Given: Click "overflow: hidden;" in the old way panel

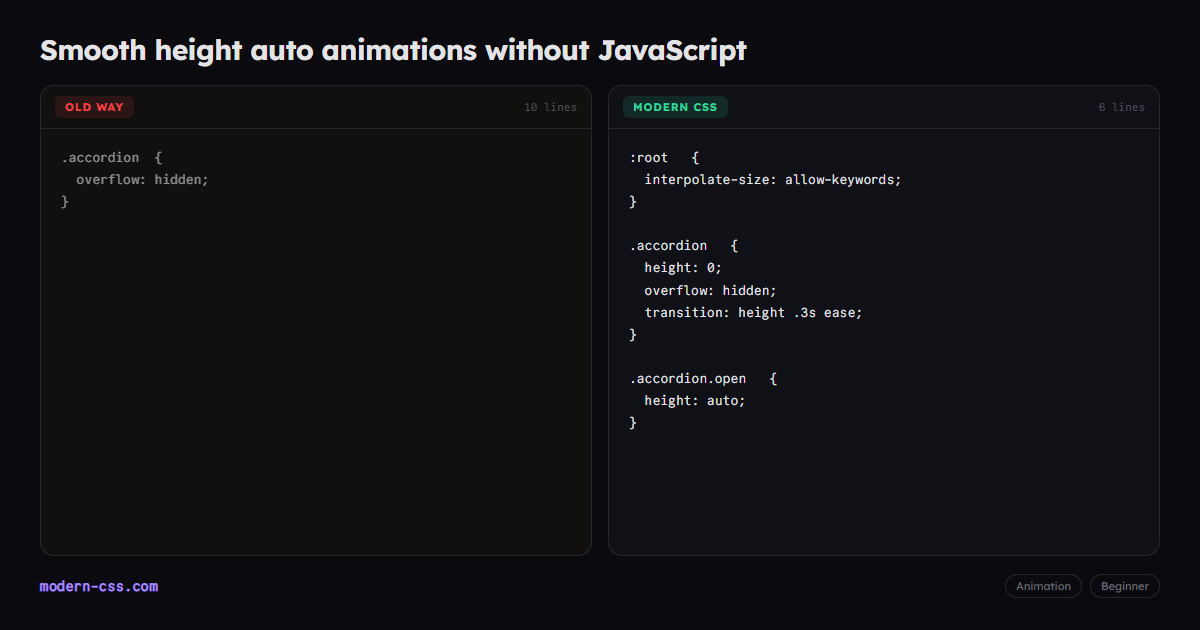Looking at the screenshot, I should point(142,179).
